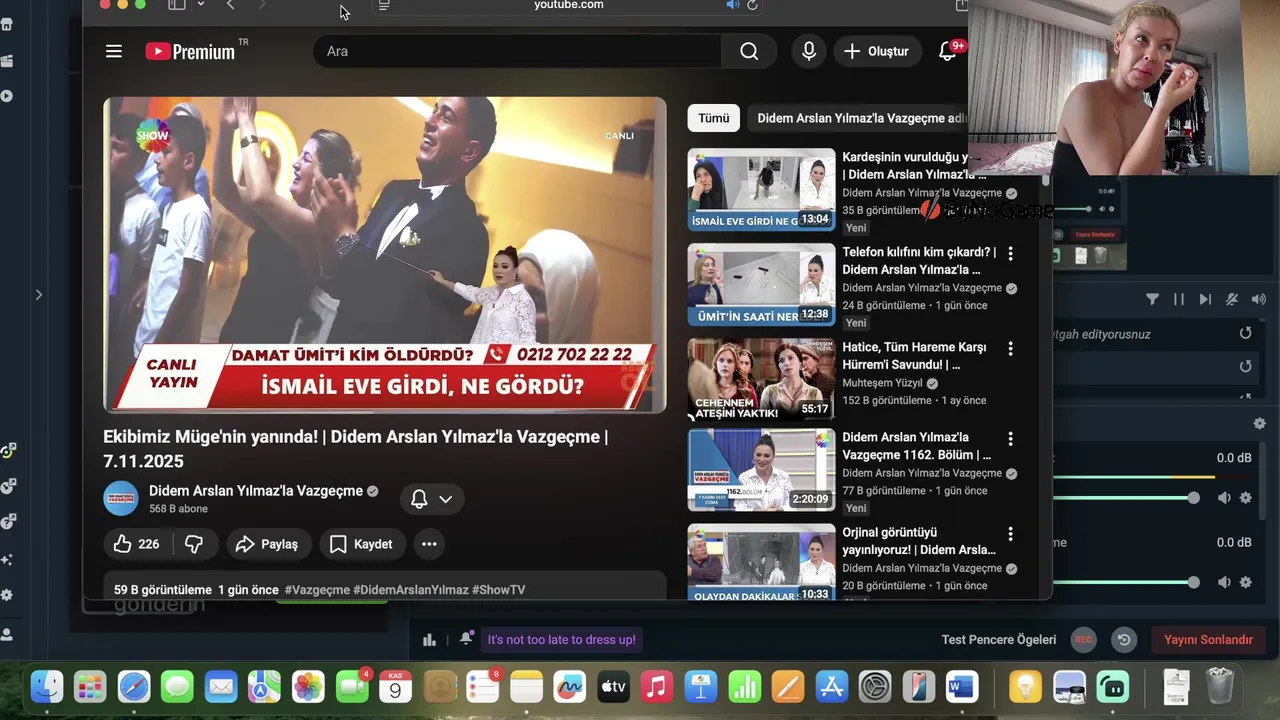
Task: Like the video with 226 likes
Action: 137,544
